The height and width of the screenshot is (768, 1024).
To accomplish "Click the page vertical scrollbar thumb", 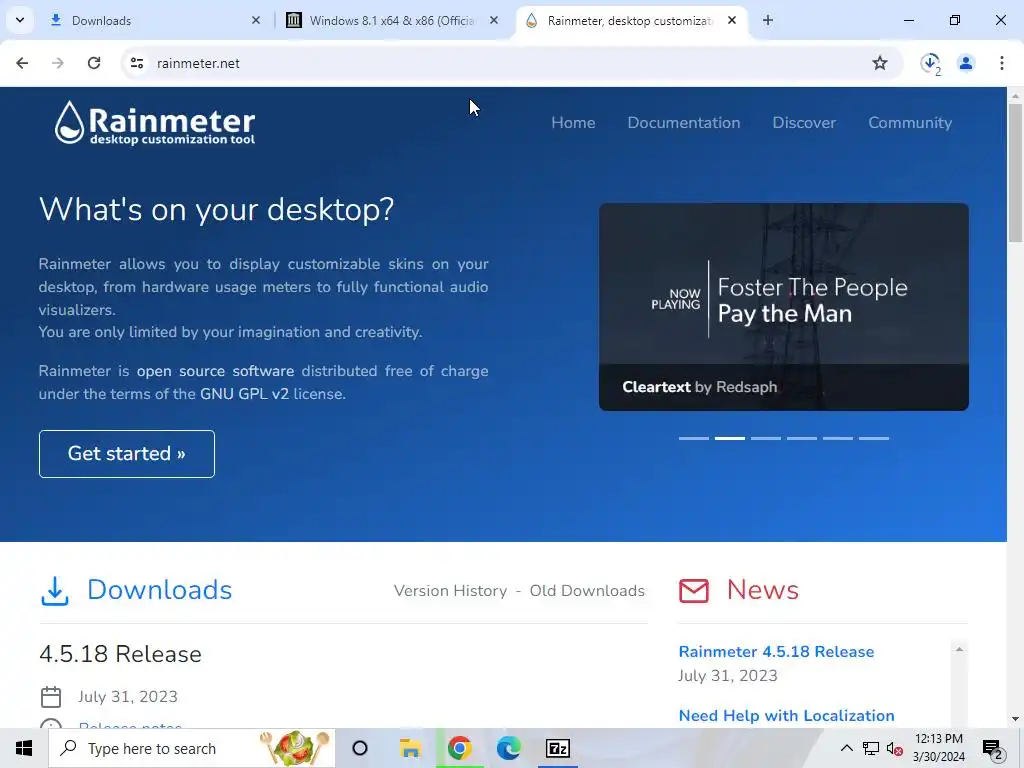I will 1015,173.
